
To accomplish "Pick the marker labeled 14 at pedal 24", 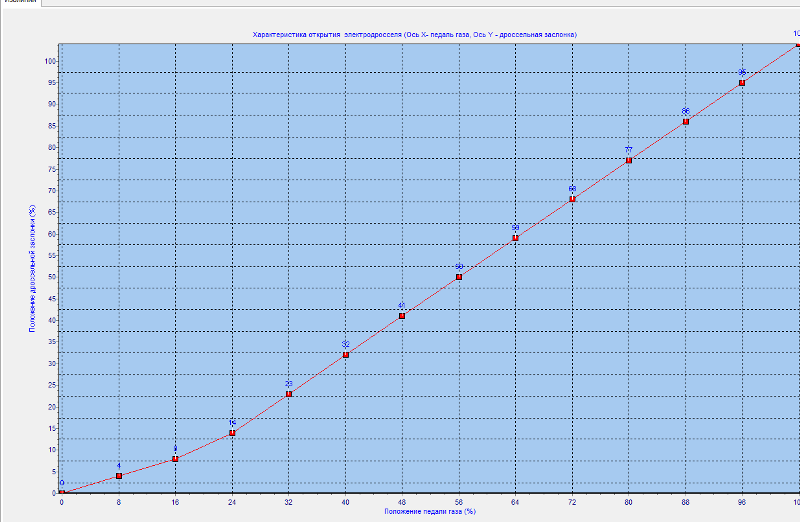I will click(x=232, y=433).
